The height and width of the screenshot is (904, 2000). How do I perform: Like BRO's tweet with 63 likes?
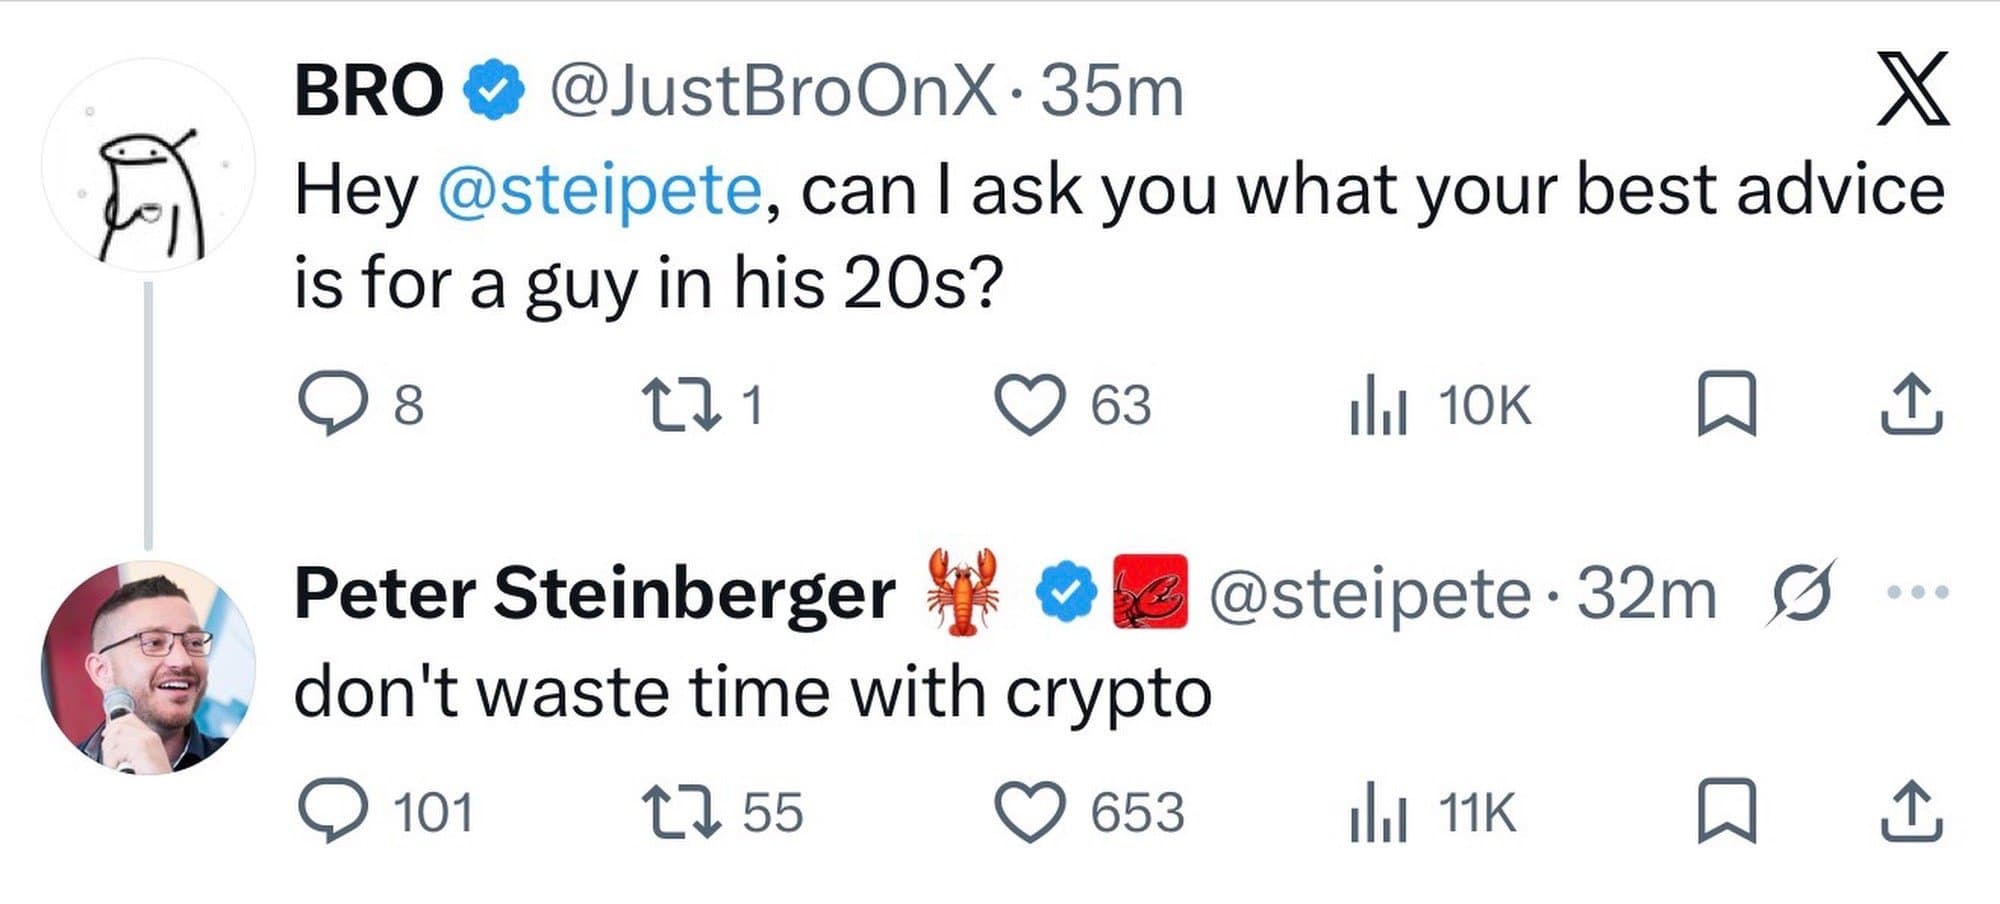tap(1028, 405)
